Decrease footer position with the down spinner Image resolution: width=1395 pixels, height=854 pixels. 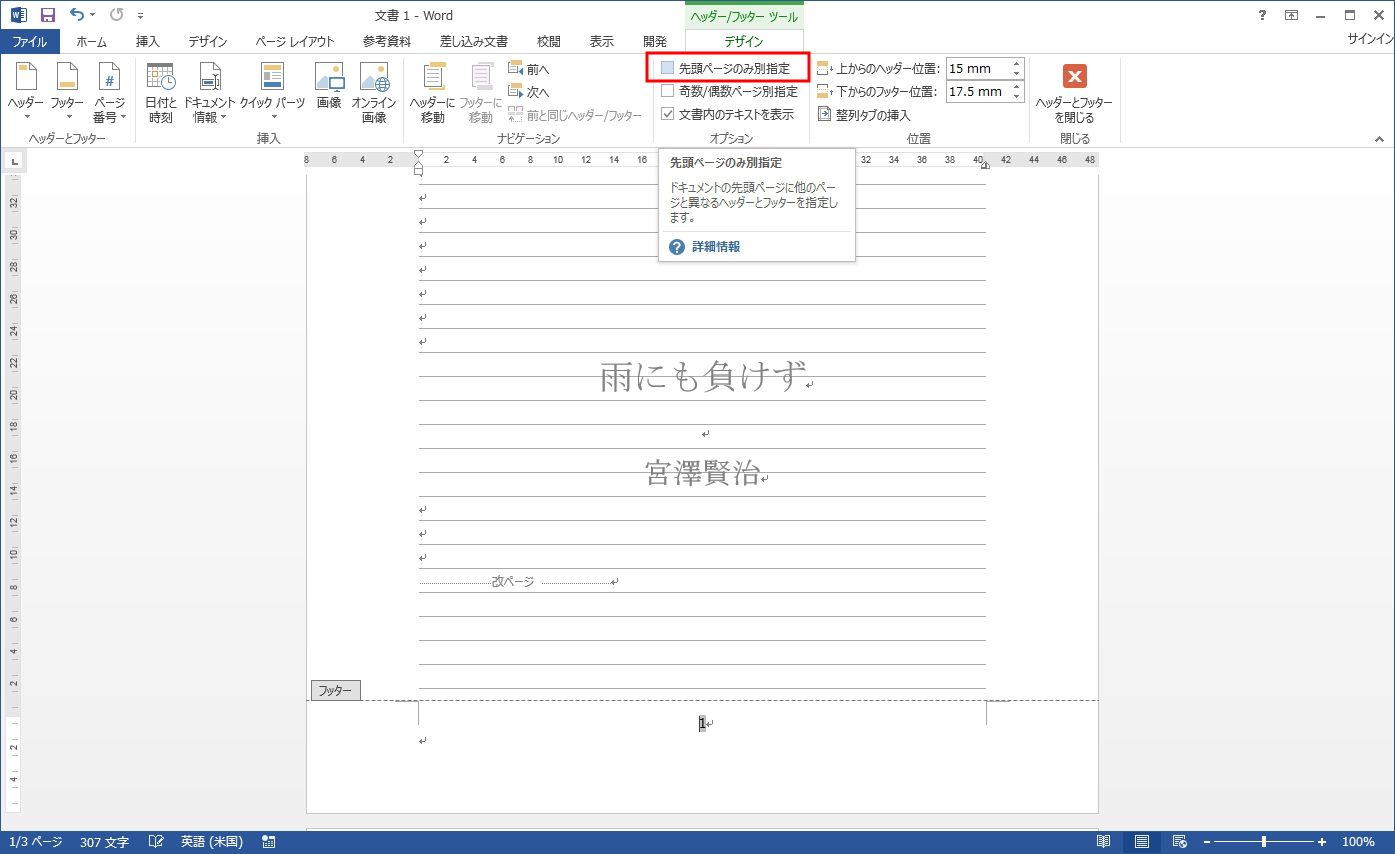tap(1017, 97)
